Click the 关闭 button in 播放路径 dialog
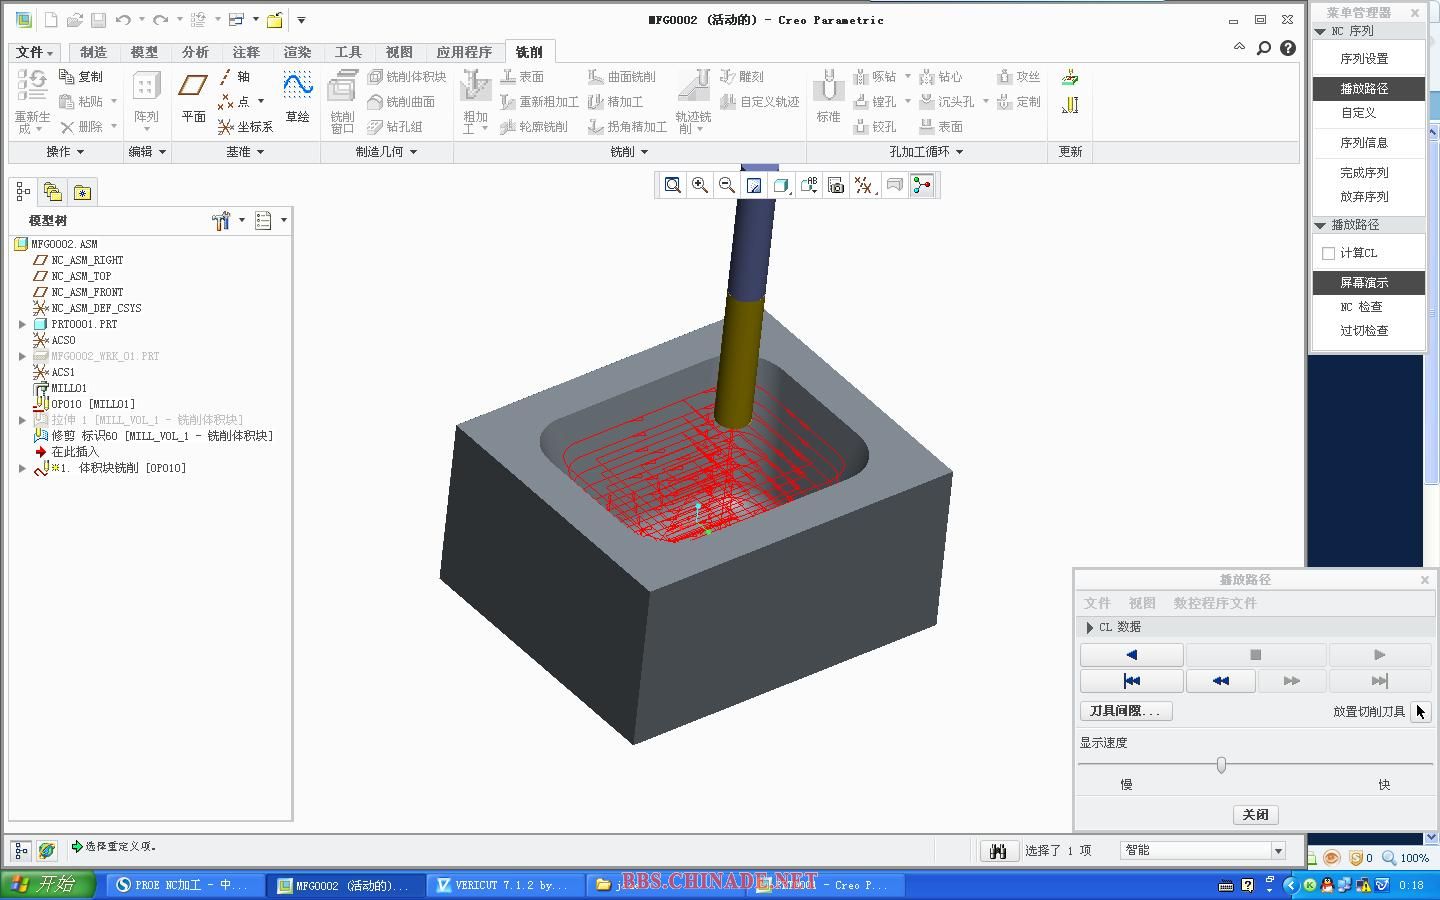The image size is (1440, 900). (x=1256, y=815)
